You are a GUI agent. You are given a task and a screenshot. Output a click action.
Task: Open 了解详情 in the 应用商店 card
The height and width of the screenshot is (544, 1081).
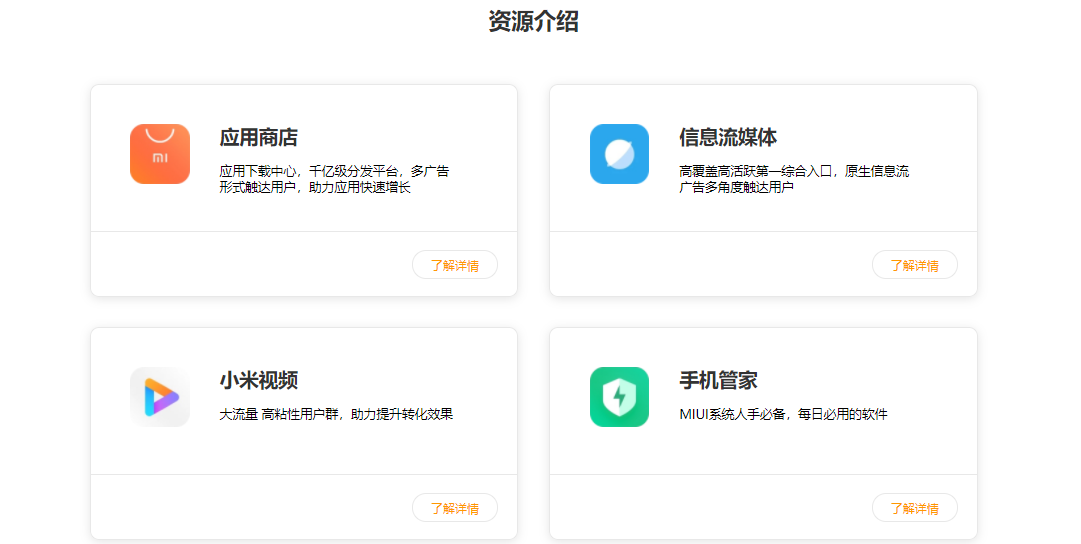tap(455, 265)
